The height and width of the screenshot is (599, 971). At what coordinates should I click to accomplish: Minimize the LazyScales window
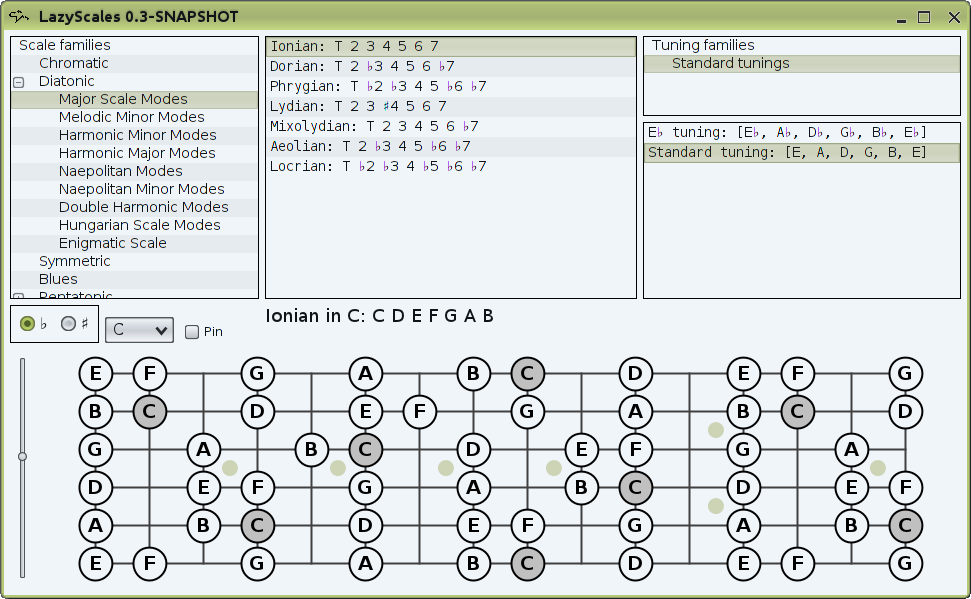click(x=901, y=20)
